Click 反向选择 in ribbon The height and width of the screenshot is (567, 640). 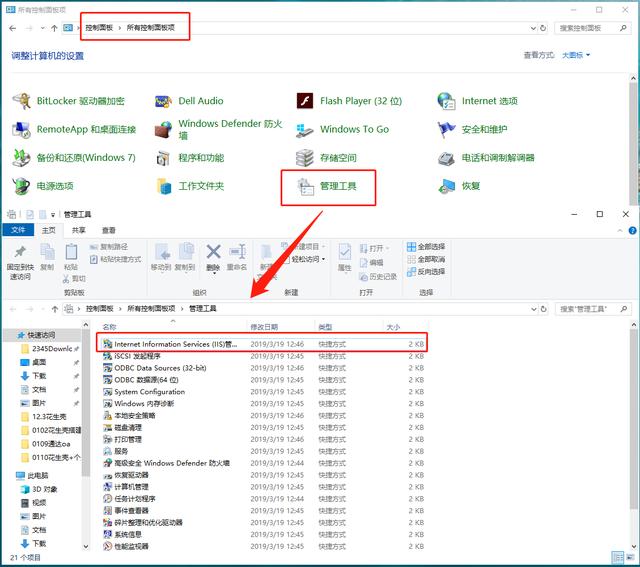[426, 271]
